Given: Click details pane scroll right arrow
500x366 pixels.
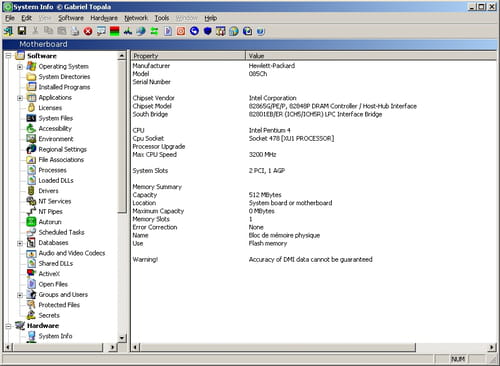Looking at the screenshot, I should tap(492, 347).
